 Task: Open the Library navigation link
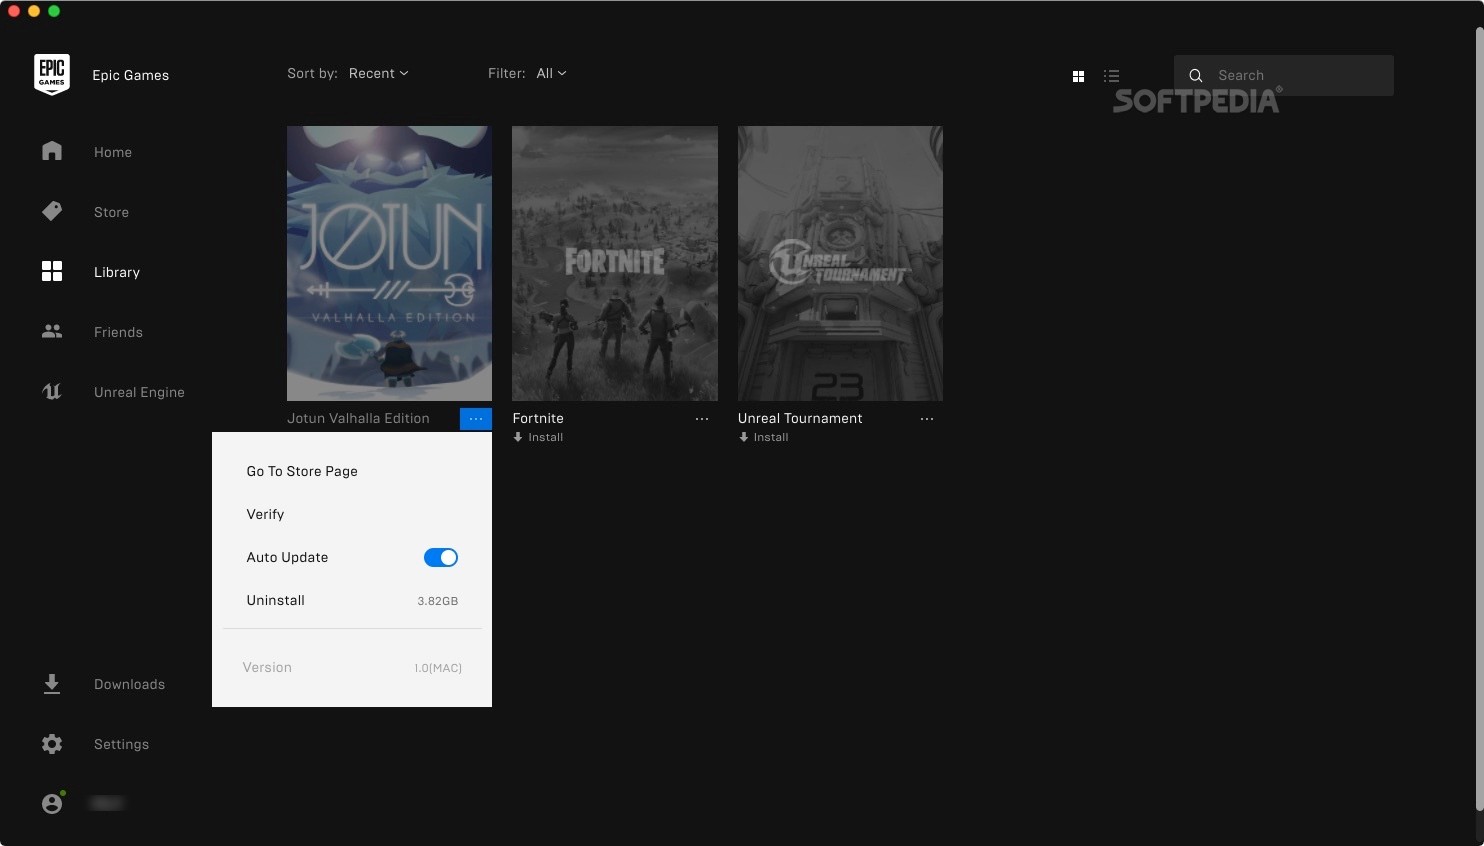pyautogui.click(x=117, y=272)
